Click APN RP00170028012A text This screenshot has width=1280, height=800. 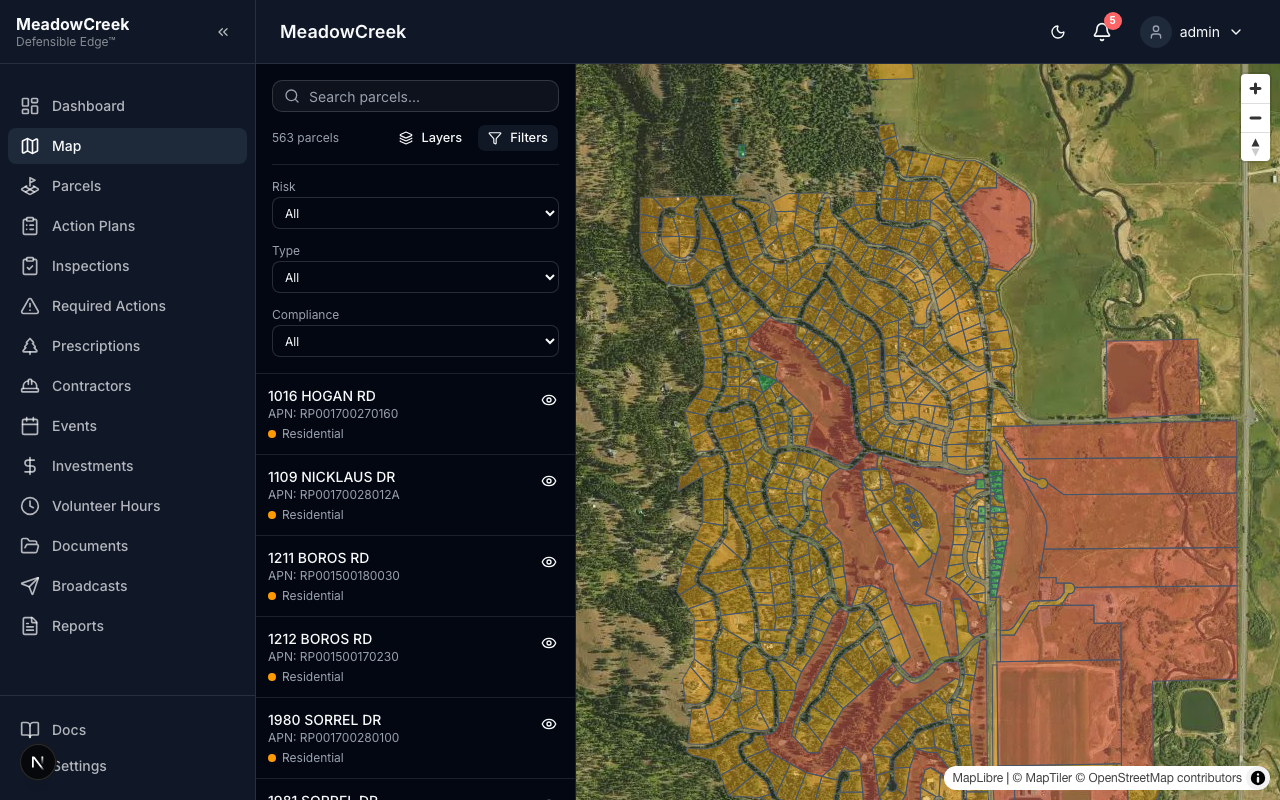(x=334, y=495)
